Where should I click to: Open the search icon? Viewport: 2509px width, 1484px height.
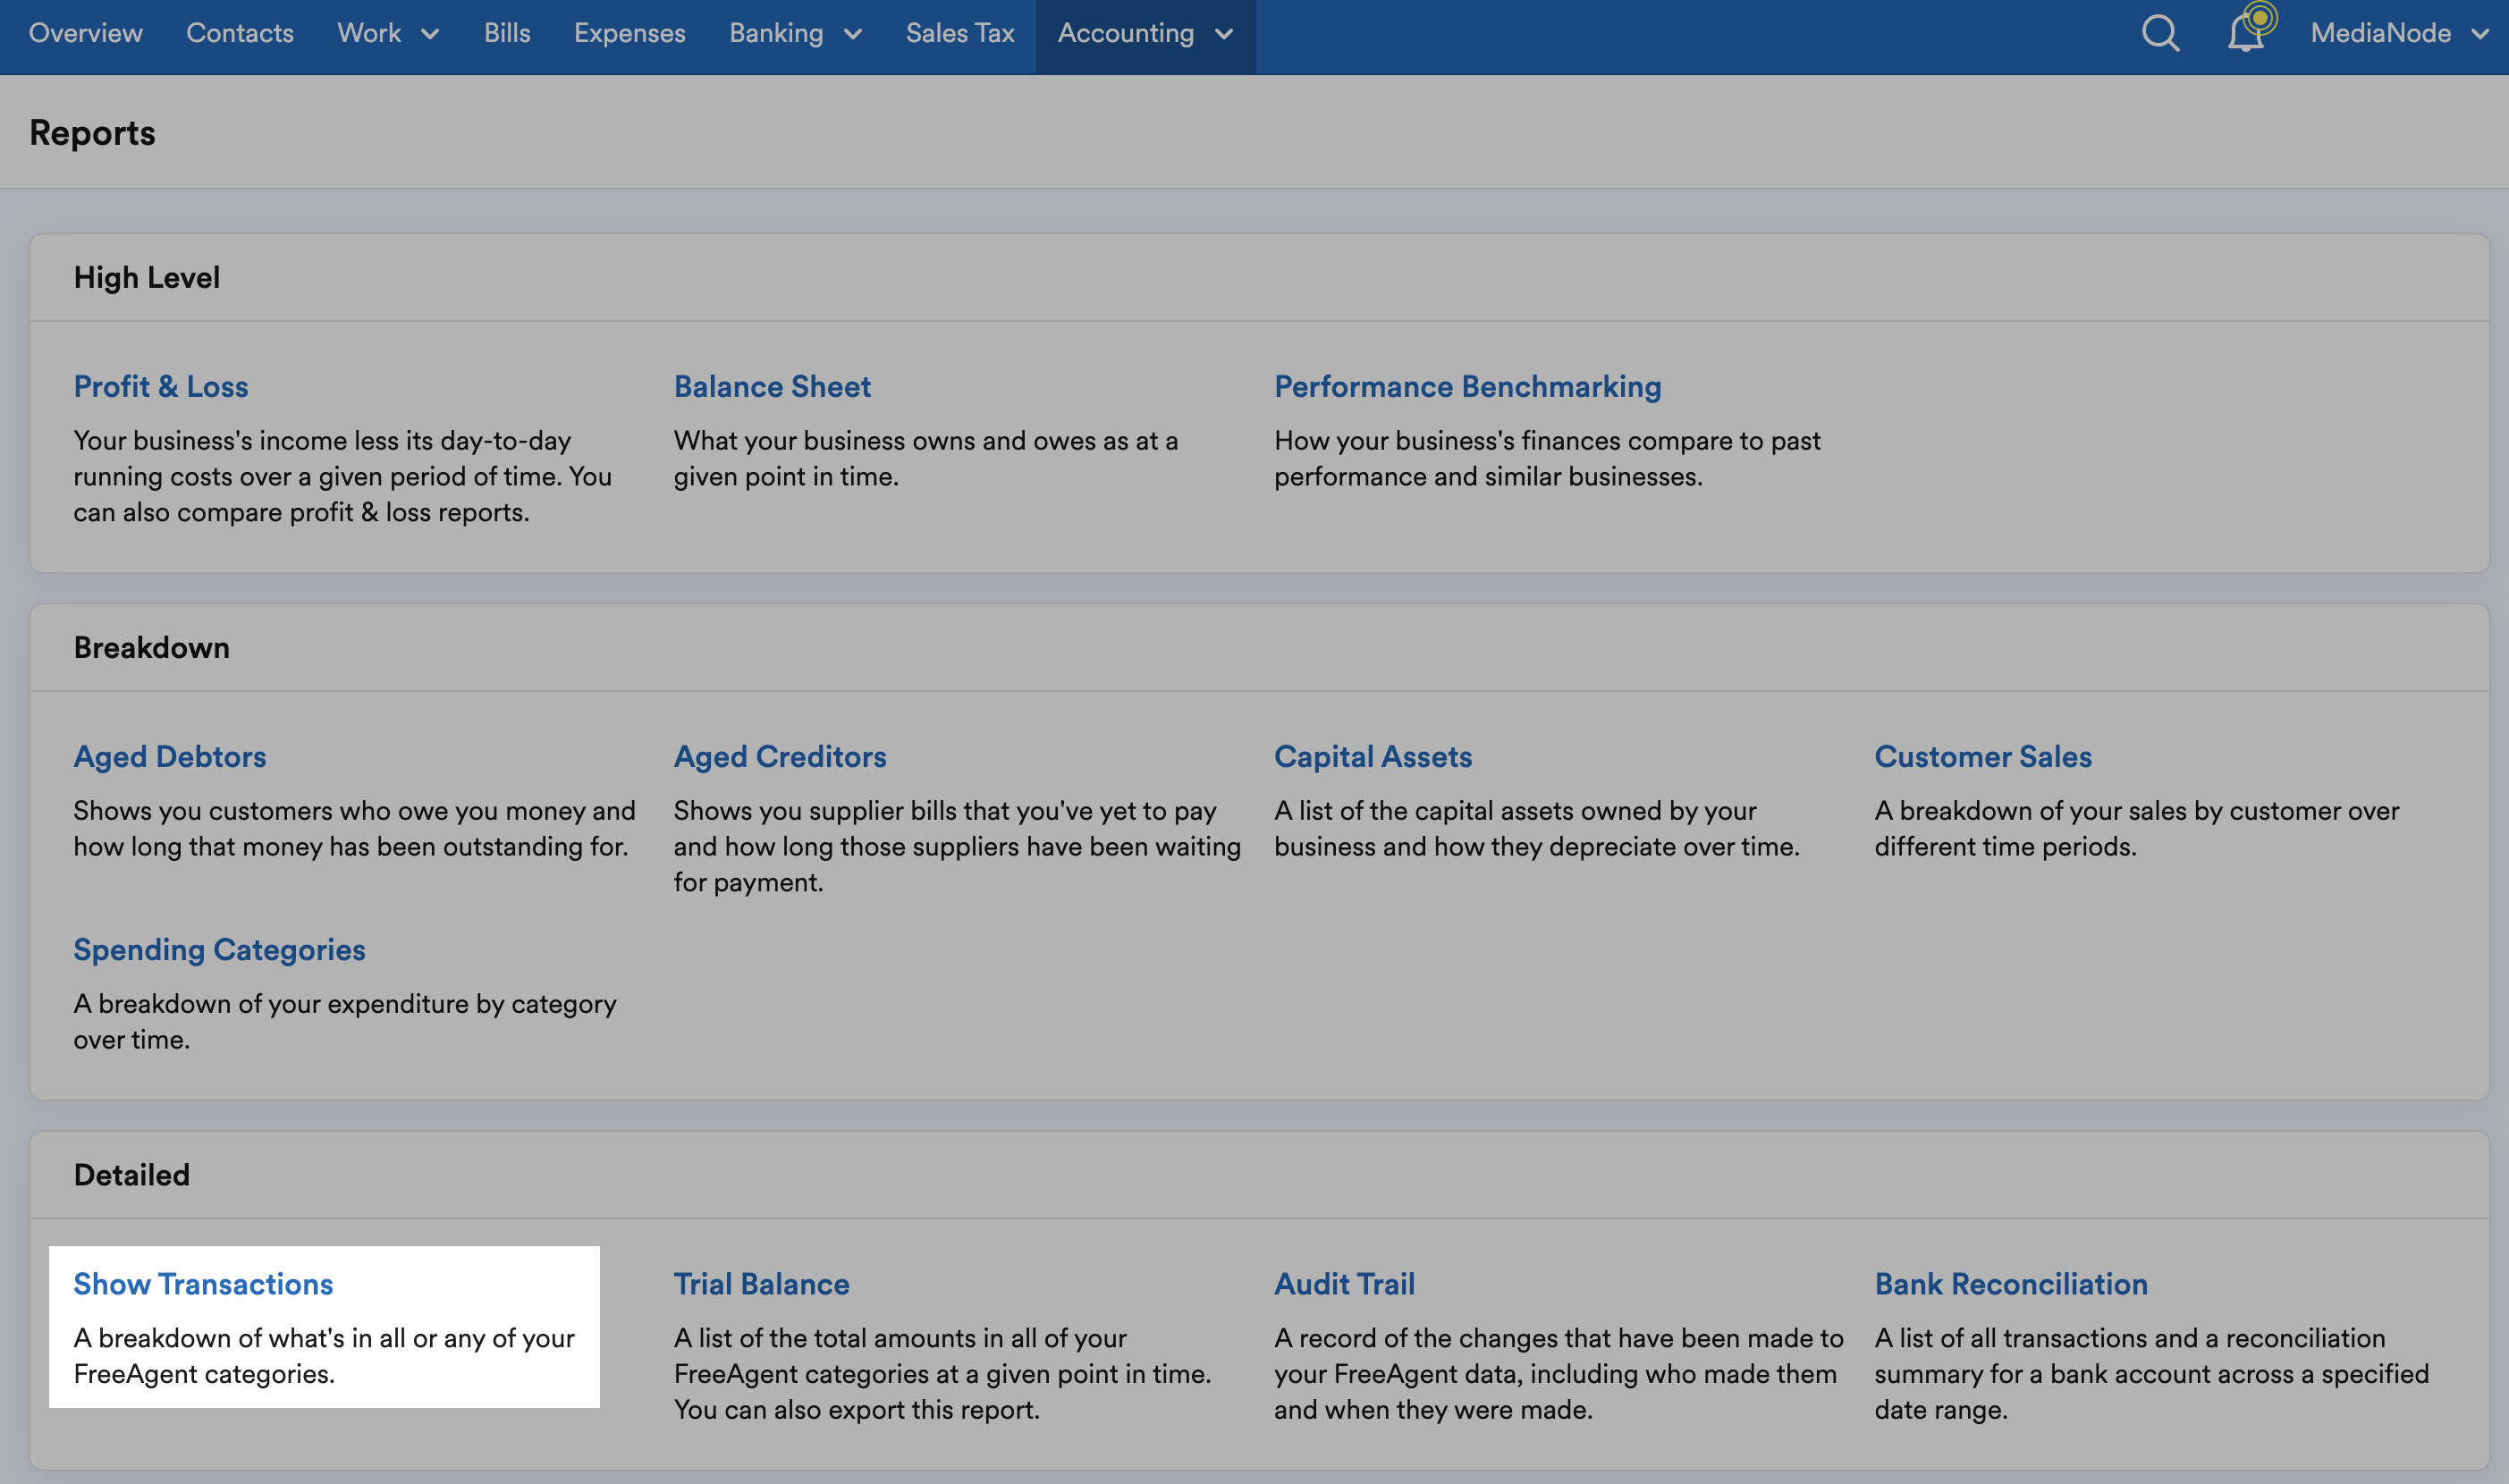(2160, 33)
